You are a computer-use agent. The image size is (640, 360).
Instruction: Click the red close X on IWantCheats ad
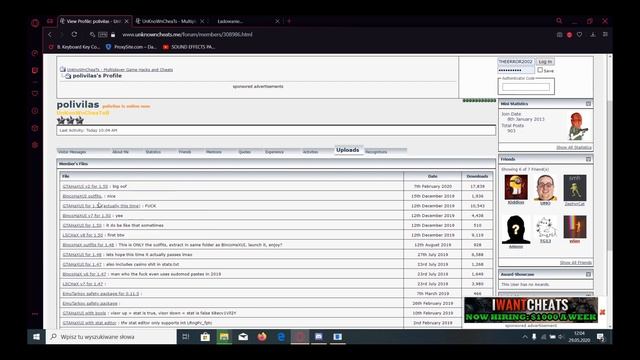[602, 312]
